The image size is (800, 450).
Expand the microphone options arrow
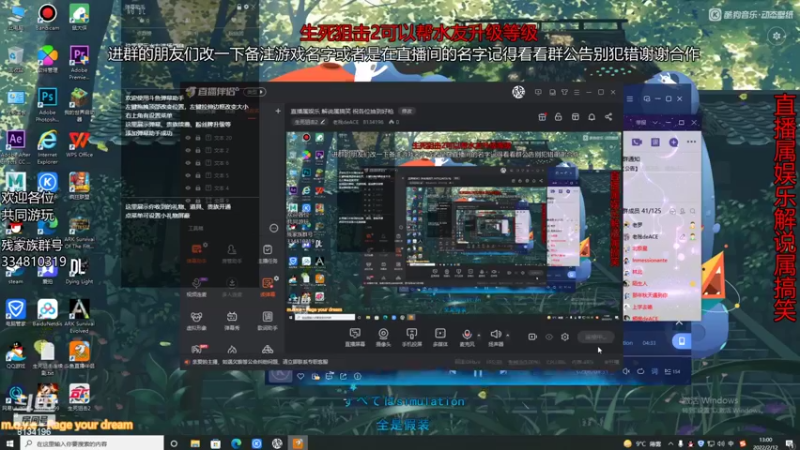479,335
